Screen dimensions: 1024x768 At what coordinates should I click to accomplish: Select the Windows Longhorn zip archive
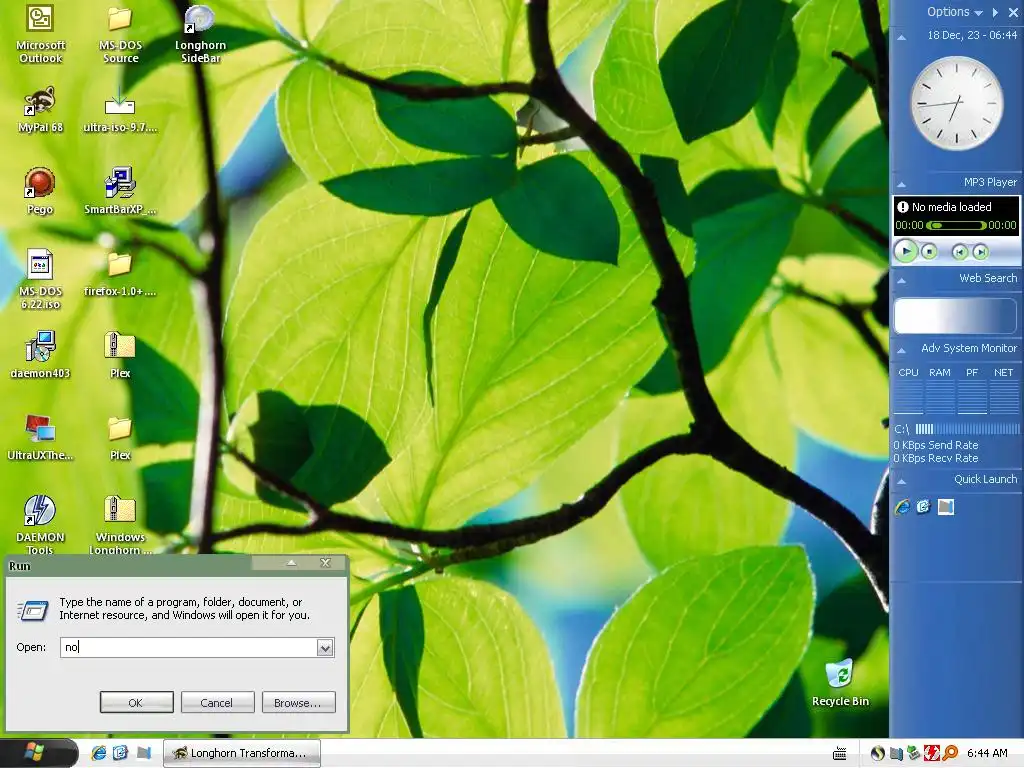[120, 524]
